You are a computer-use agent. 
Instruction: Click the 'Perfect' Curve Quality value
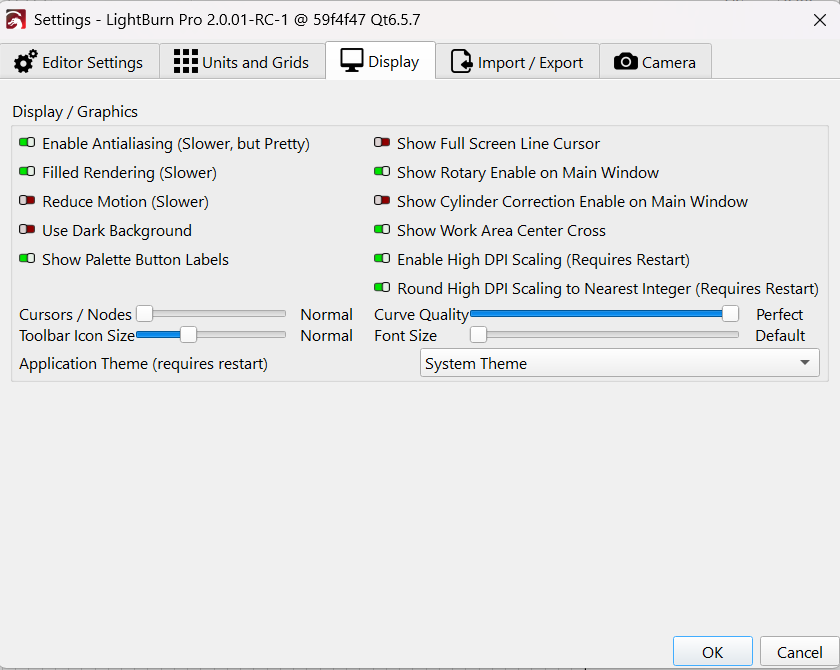[779, 314]
